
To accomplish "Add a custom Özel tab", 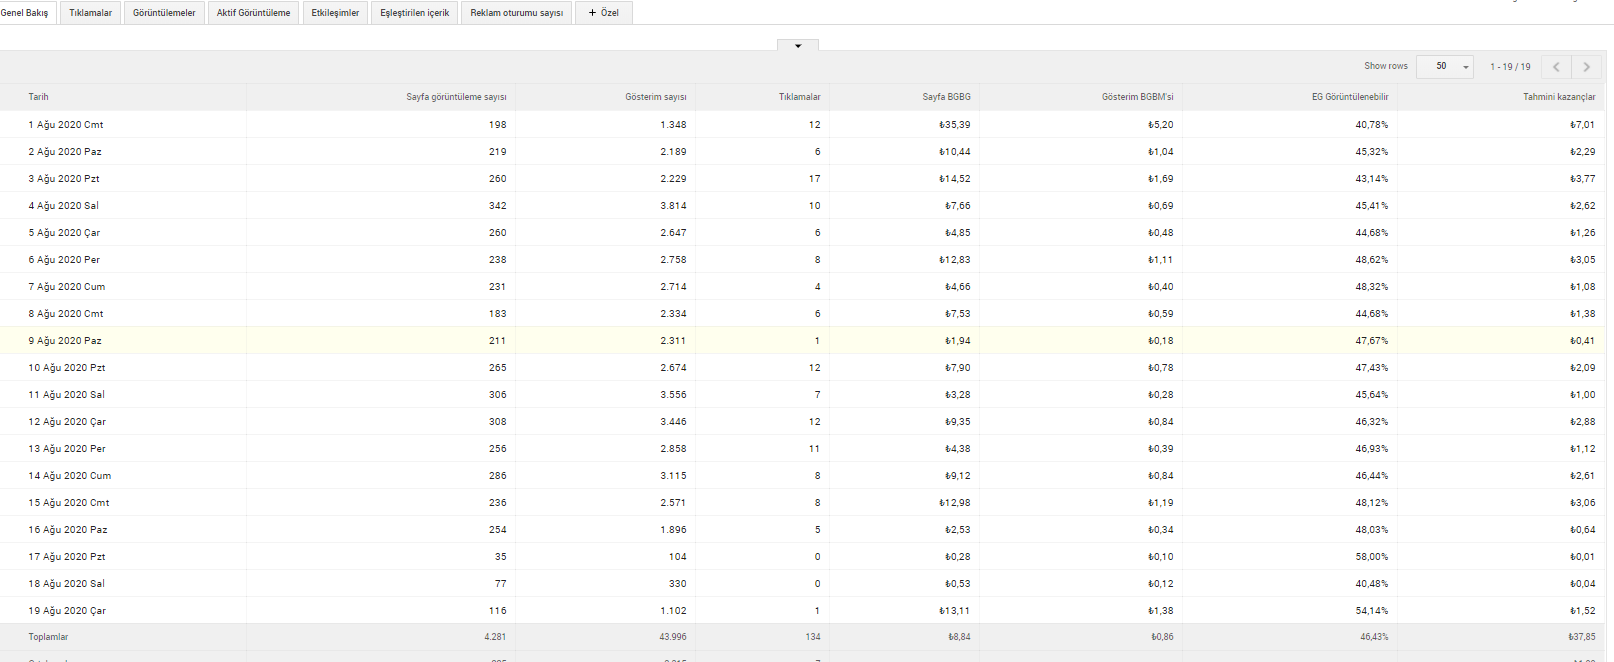I will pyautogui.click(x=603, y=13).
